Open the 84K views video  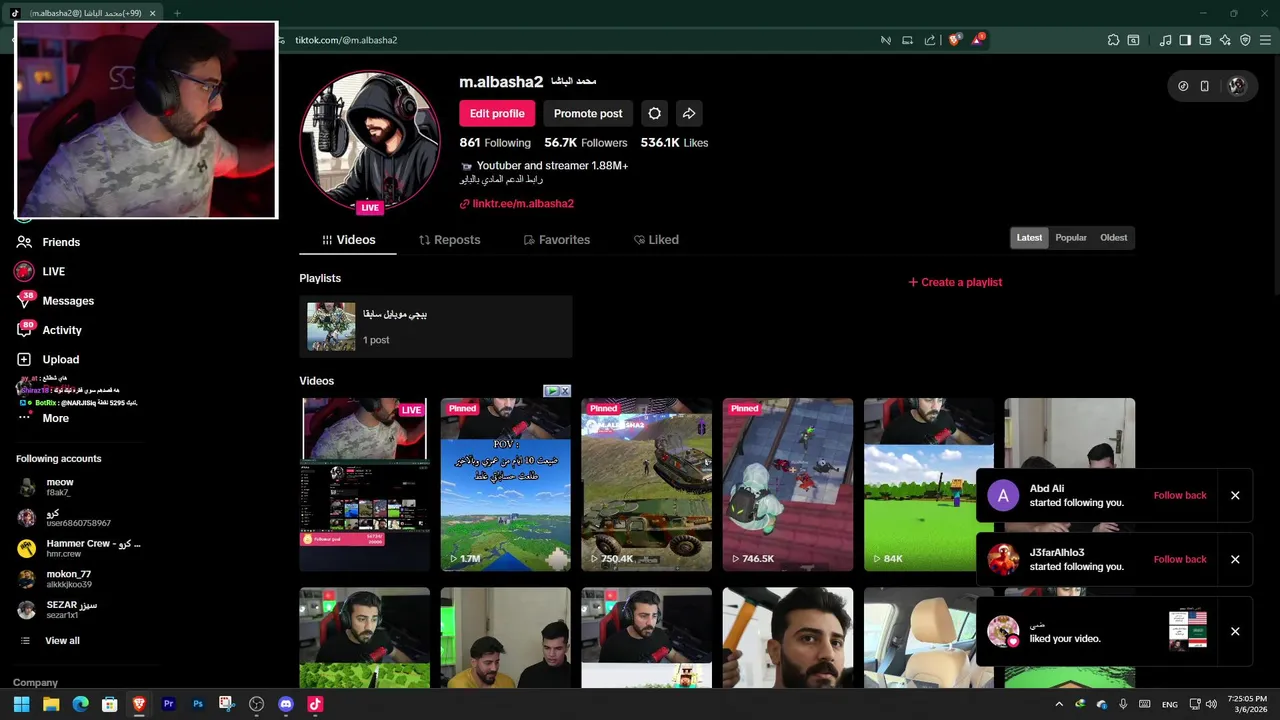(929, 485)
